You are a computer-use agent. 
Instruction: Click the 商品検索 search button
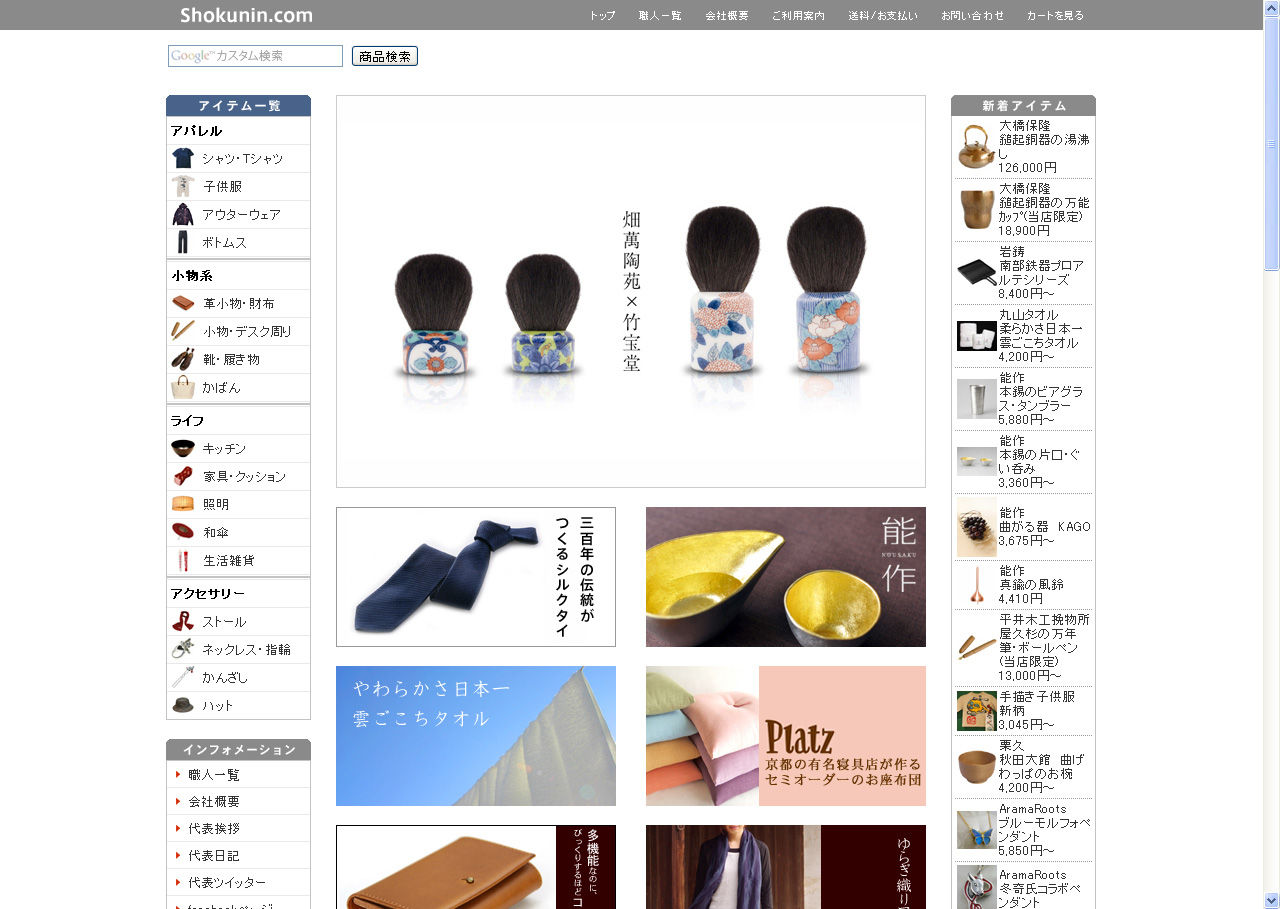click(x=385, y=56)
